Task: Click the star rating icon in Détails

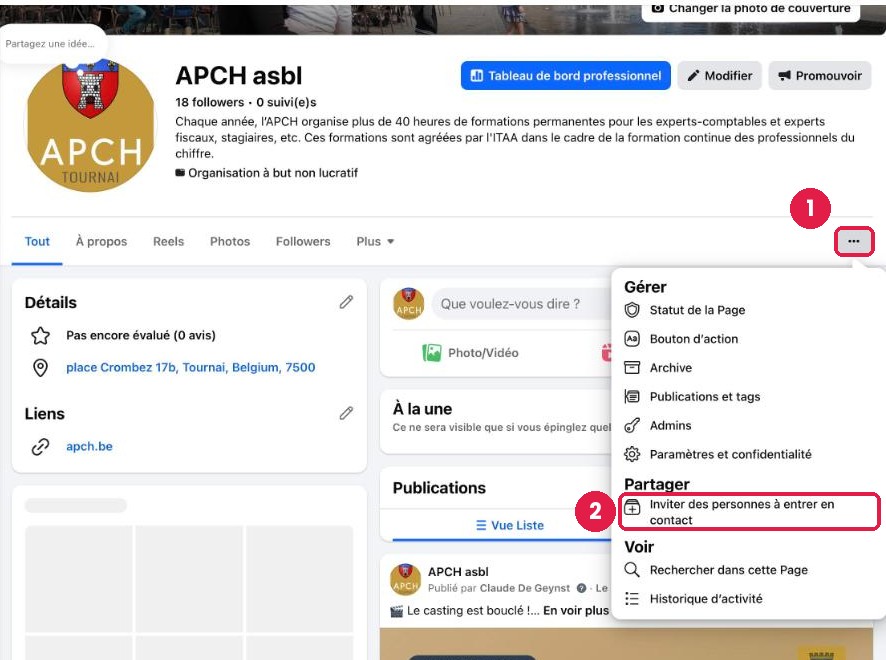Action: point(40,336)
